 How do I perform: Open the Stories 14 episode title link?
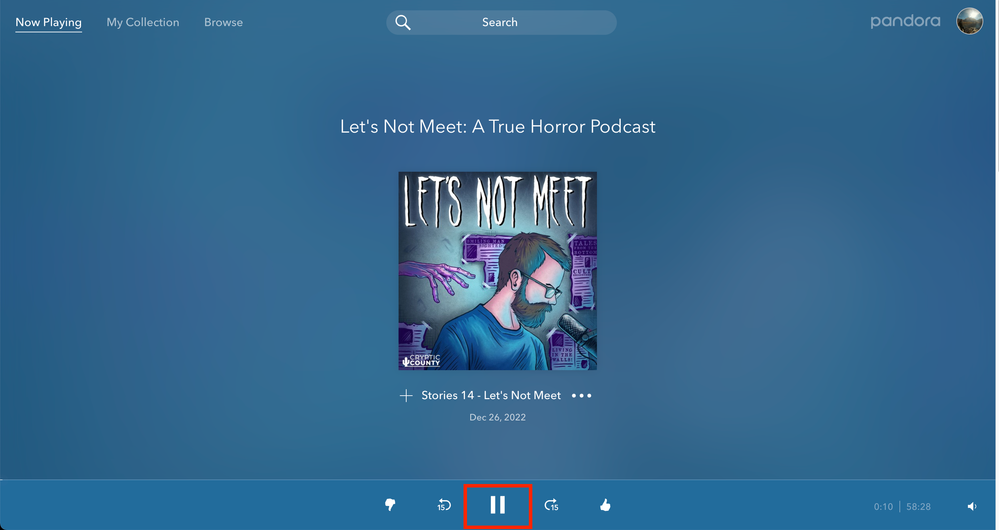click(x=491, y=396)
